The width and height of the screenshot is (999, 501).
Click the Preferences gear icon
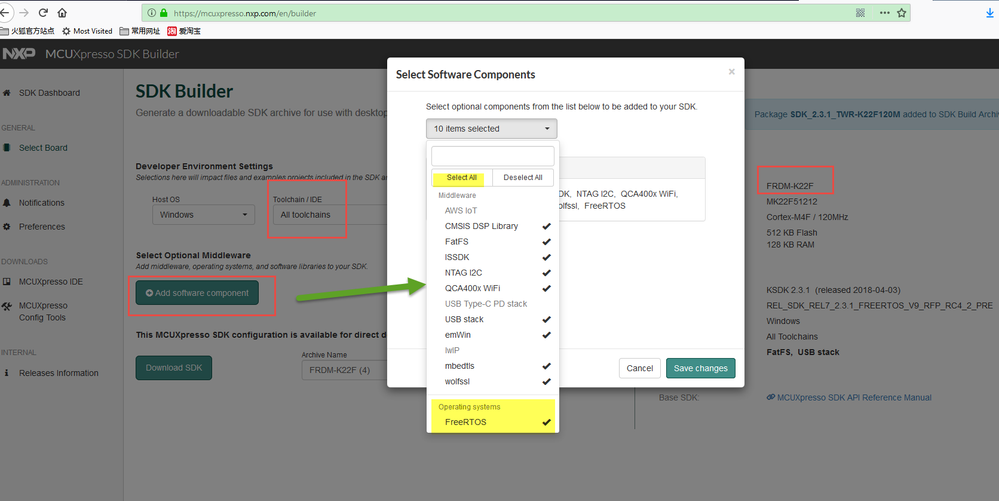pyautogui.click(x=6, y=227)
